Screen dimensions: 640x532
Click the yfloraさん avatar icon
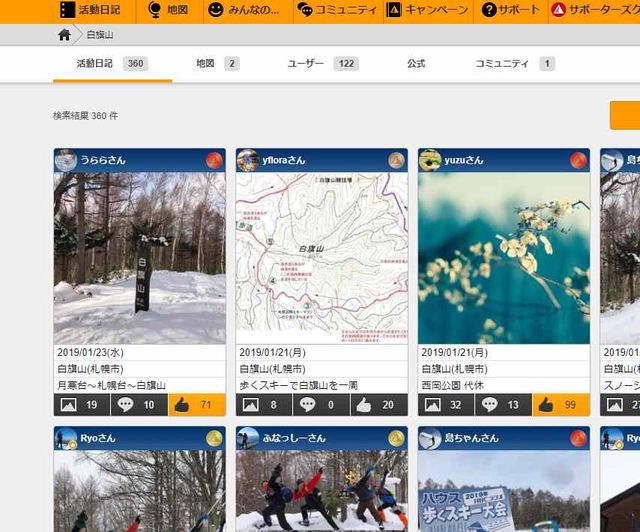(248, 160)
